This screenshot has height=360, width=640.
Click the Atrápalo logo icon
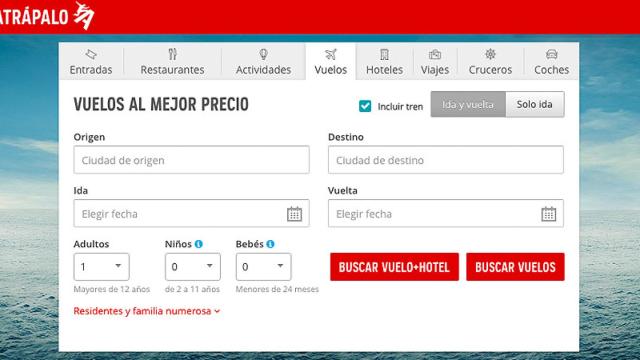(84, 16)
